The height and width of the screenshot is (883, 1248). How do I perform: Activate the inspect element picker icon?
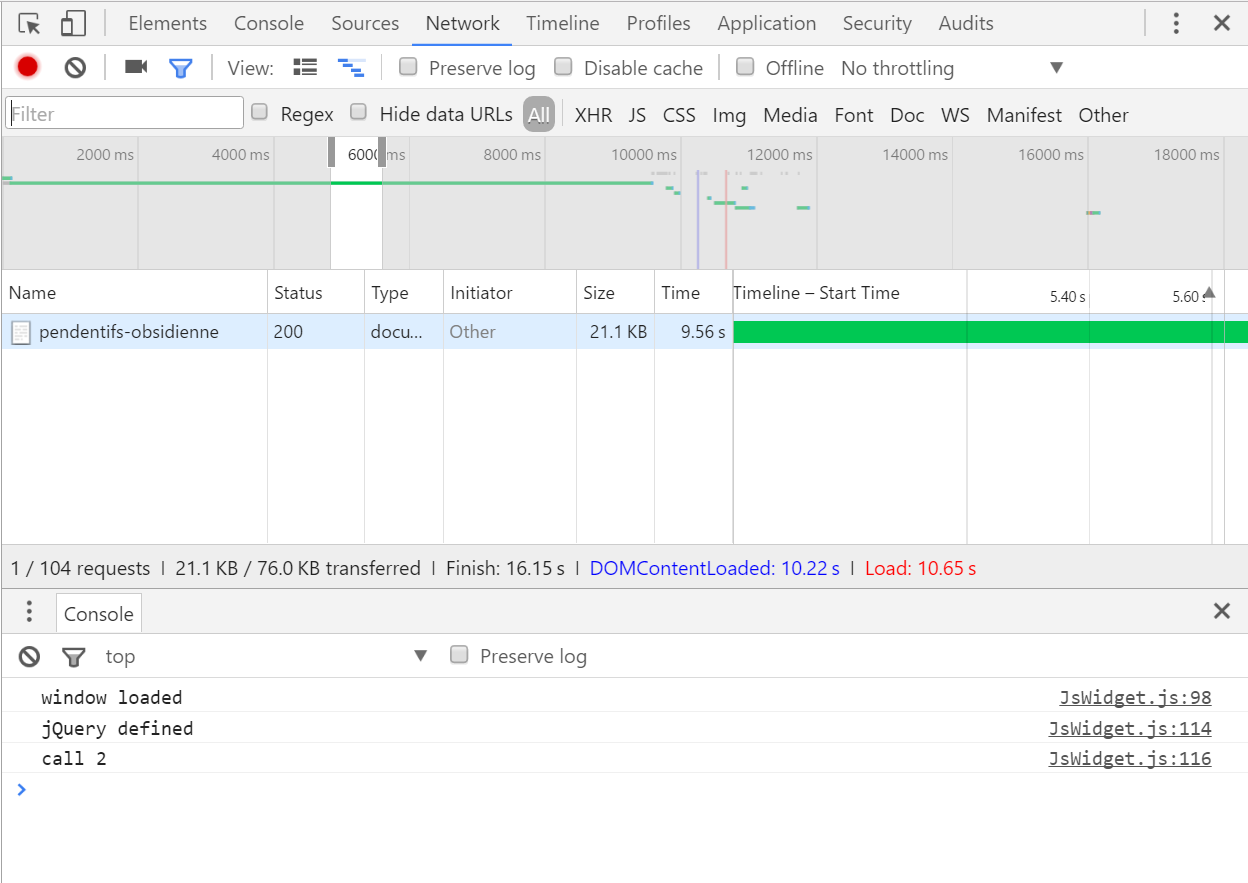coord(29,23)
